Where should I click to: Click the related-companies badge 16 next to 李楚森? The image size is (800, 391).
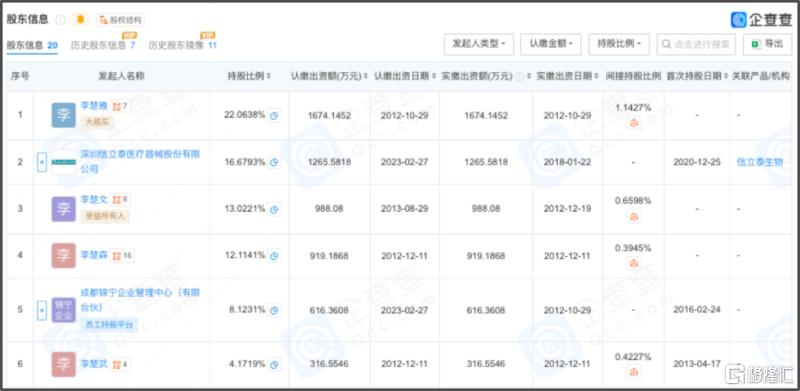123,256
